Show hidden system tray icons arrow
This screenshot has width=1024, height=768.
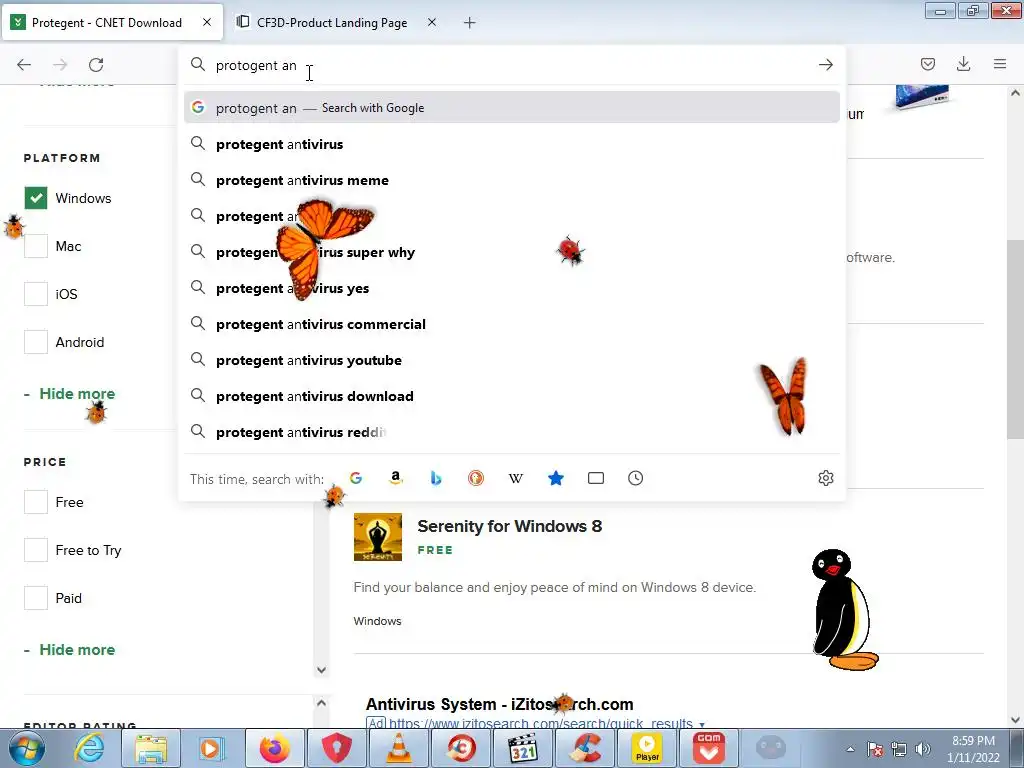click(x=850, y=749)
